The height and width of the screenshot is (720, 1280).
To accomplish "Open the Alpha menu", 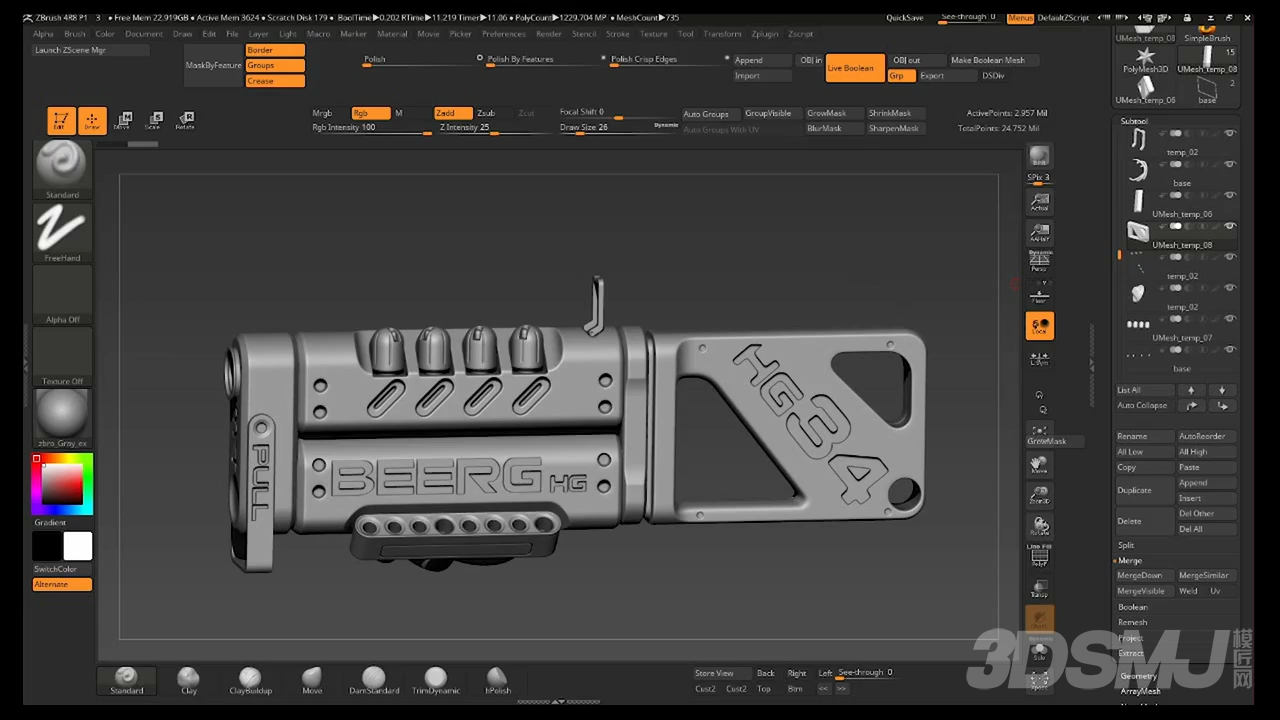I will coord(43,34).
